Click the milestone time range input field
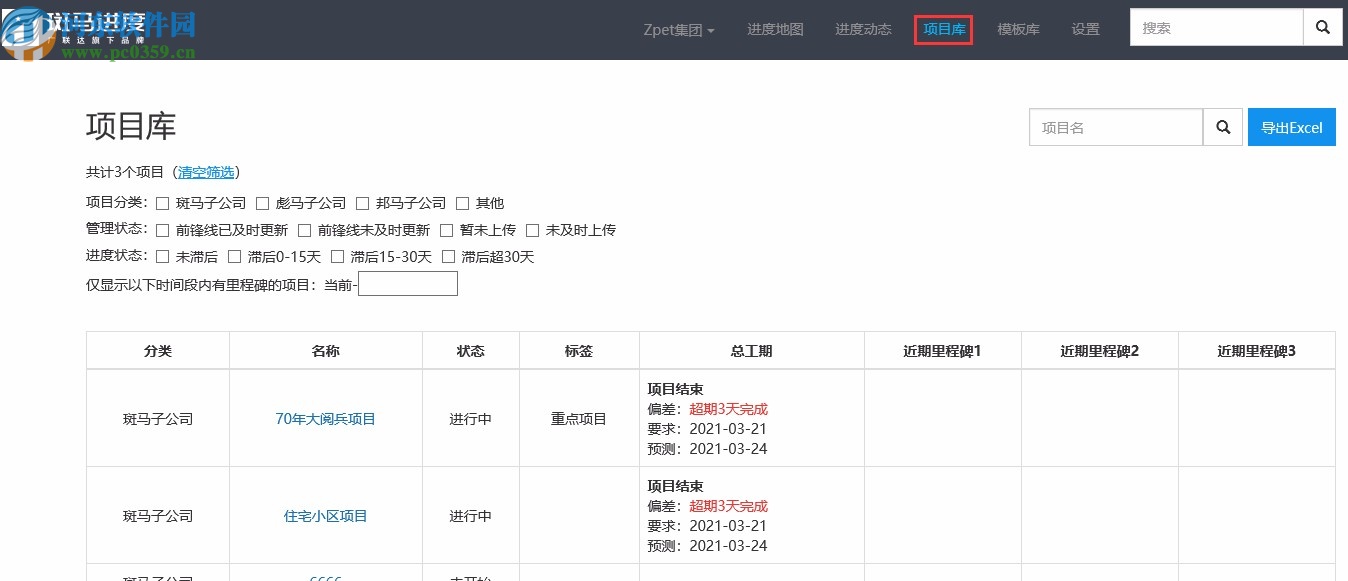The width and height of the screenshot is (1348, 581). click(407, 283)
